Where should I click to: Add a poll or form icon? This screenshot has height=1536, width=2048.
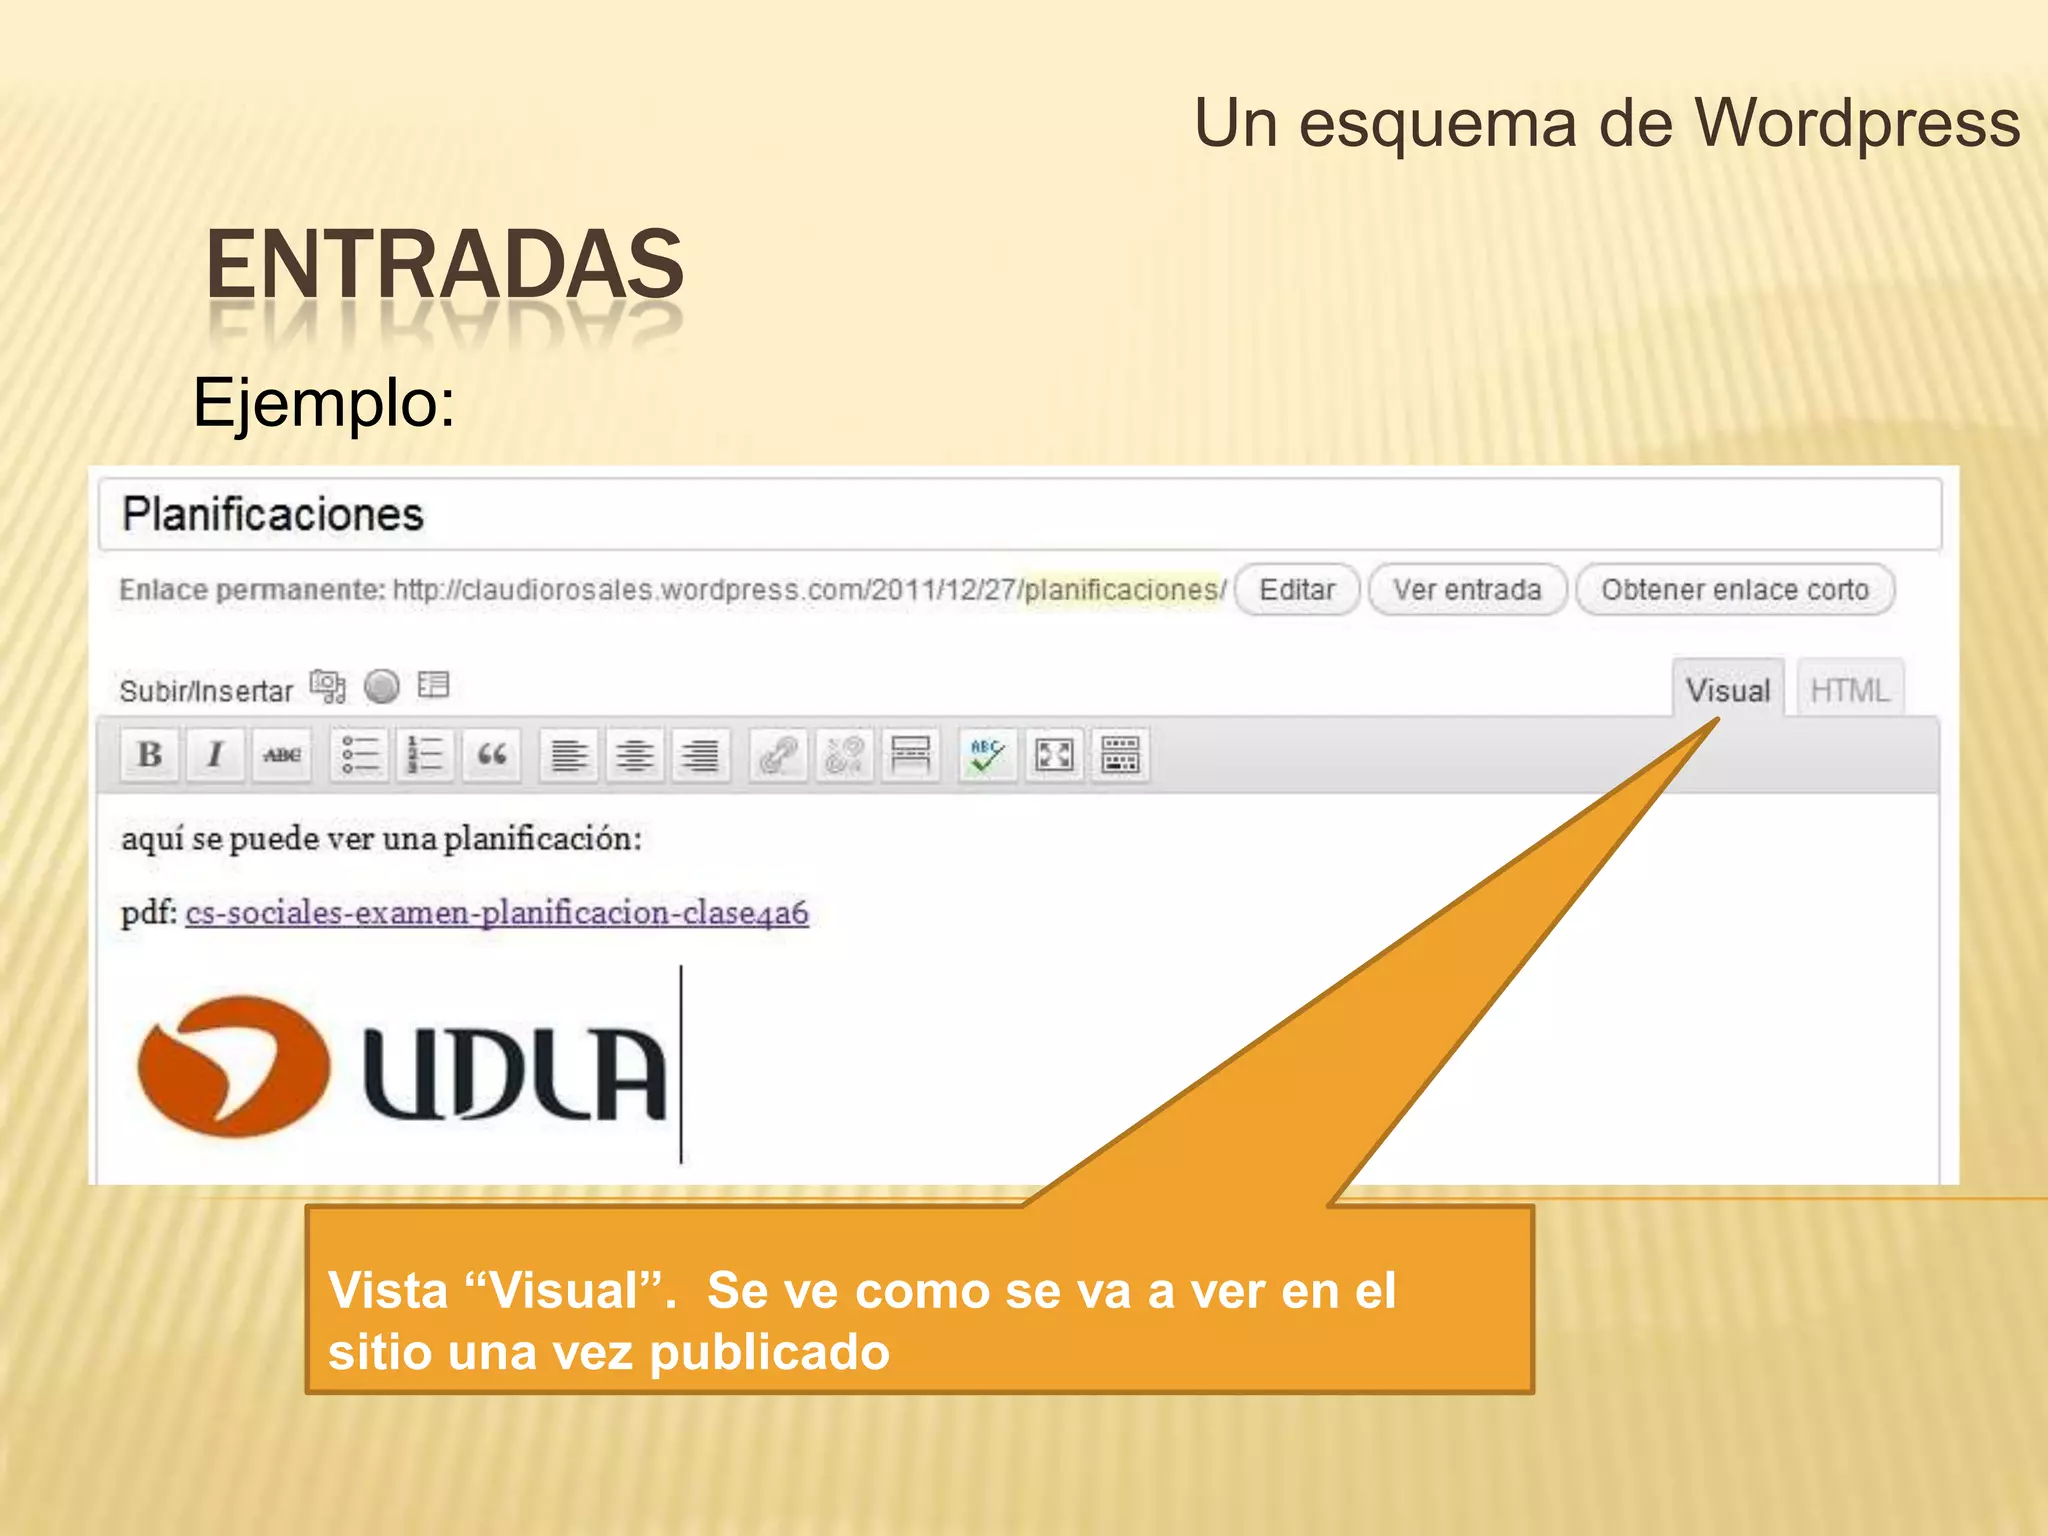pos(434,685)
